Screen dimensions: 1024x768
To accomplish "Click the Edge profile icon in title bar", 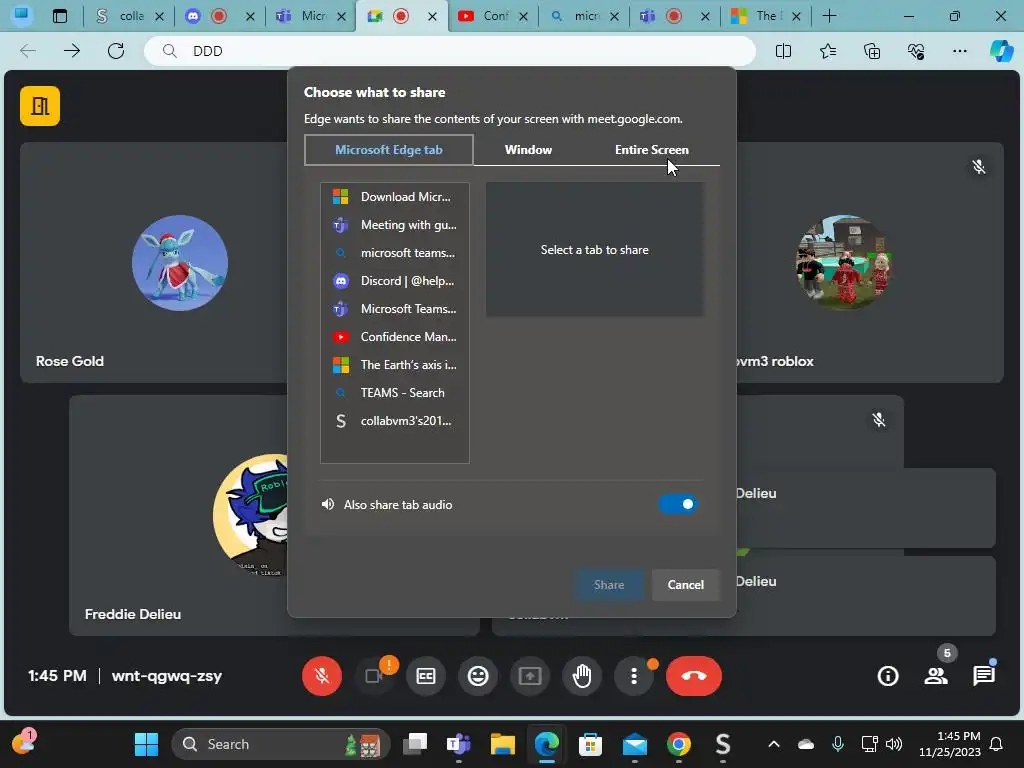I will (21, 16).
